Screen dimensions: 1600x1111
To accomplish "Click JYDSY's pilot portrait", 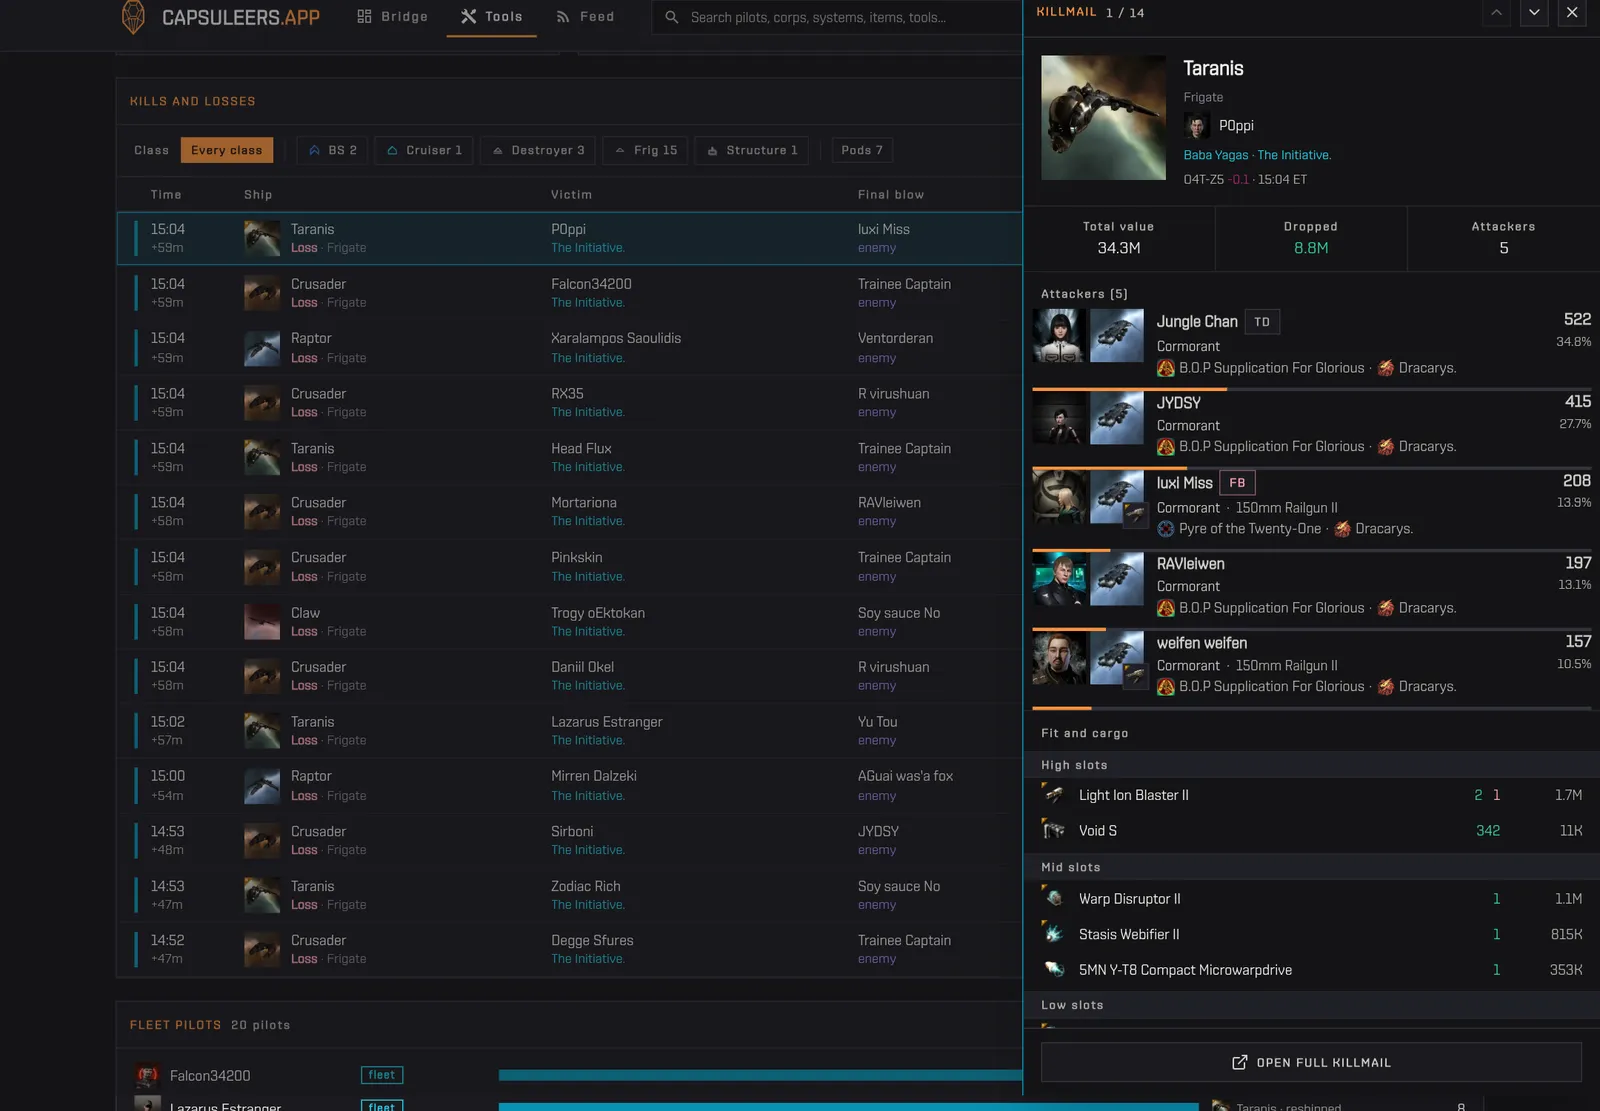I will tap(1059, 417).
